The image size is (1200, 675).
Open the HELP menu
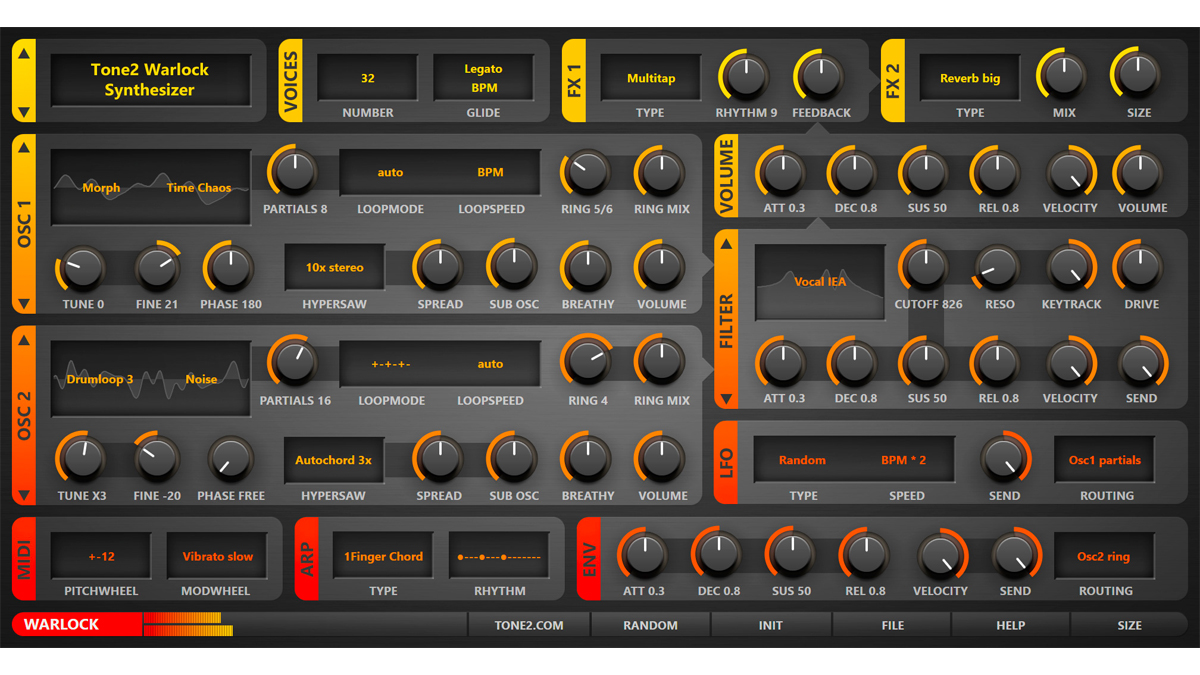click(x=1011, y=625)
